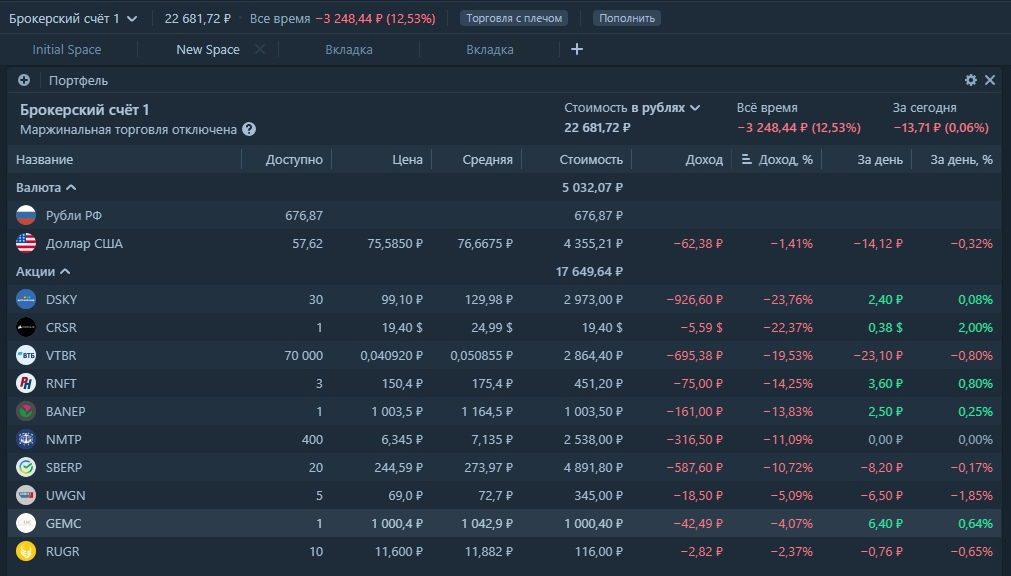Click the UWGN stock logo
Viewport: 1011px width, 576px height.
(x=26, y=495)
